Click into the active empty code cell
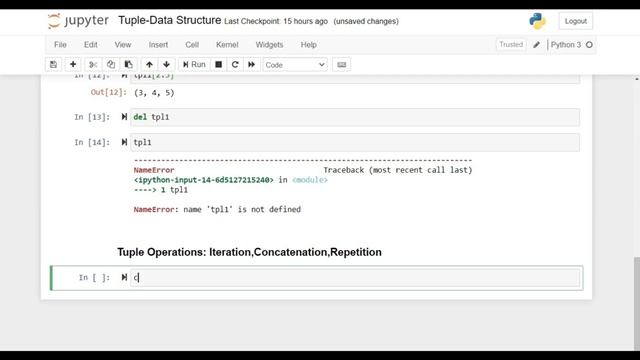640x360 pixels. click(355, 278)
